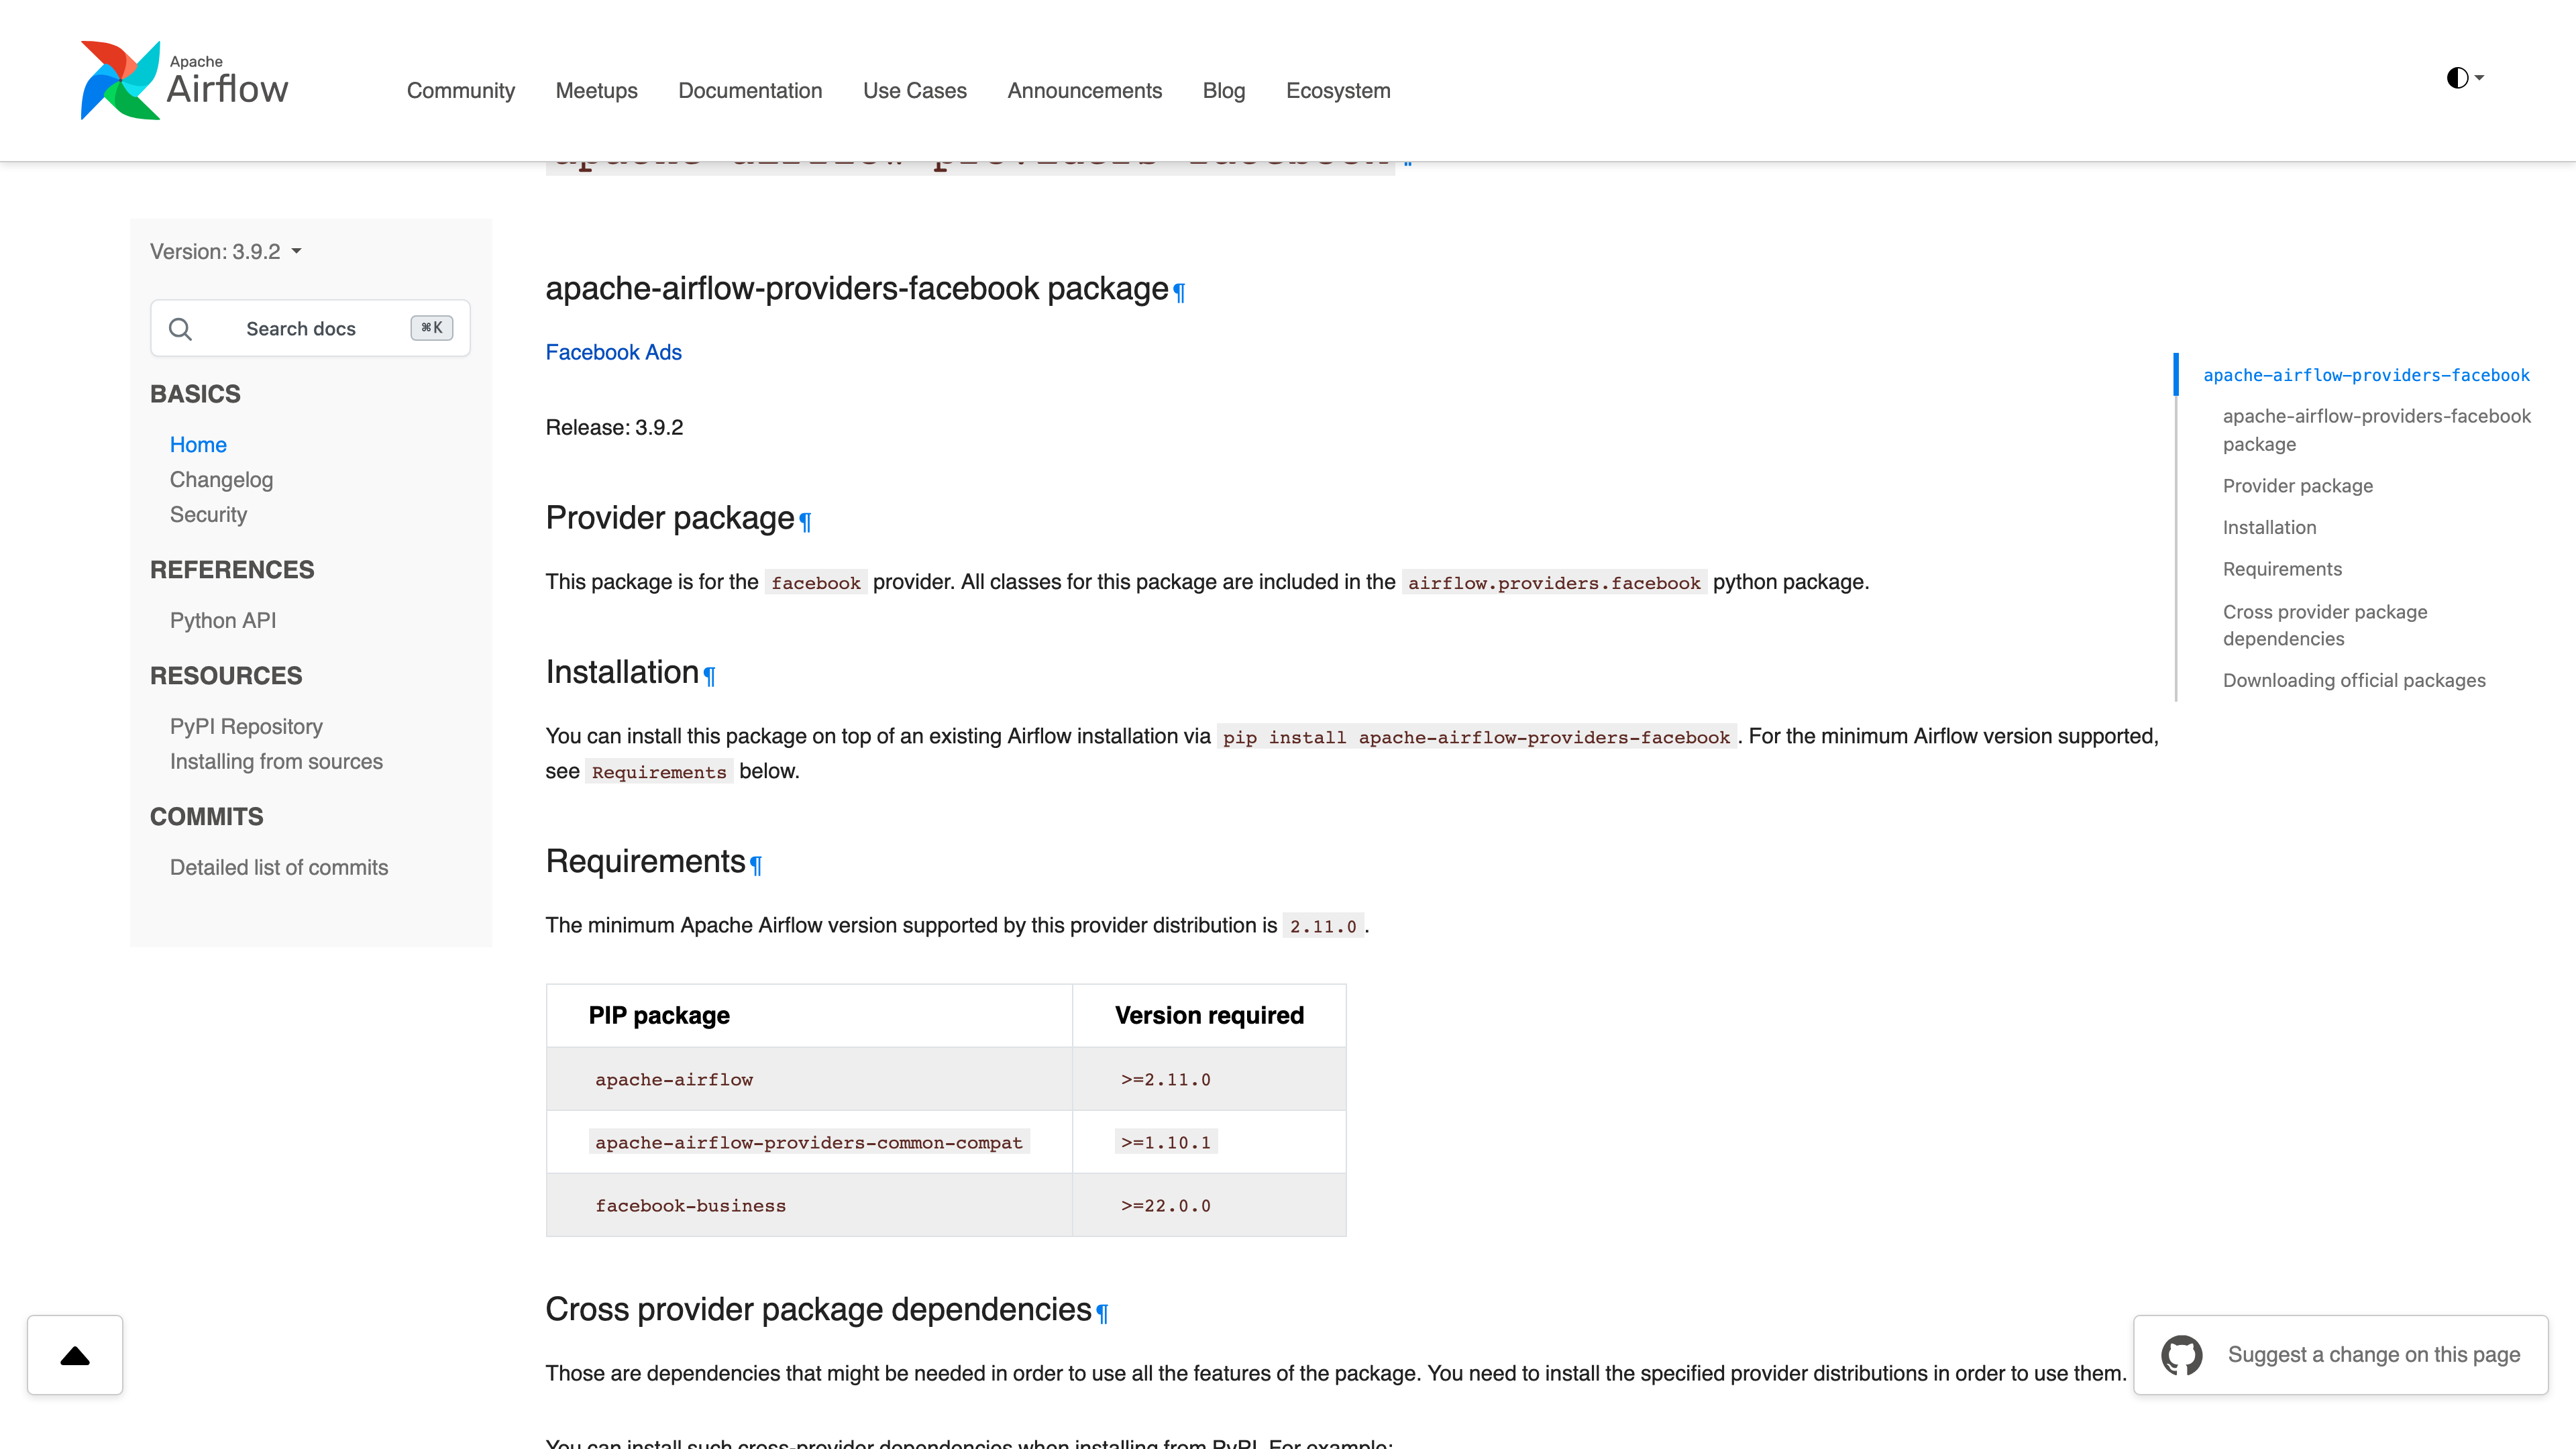
Task: Open the PyPI Repository page
Action: [x=246, y=727]
